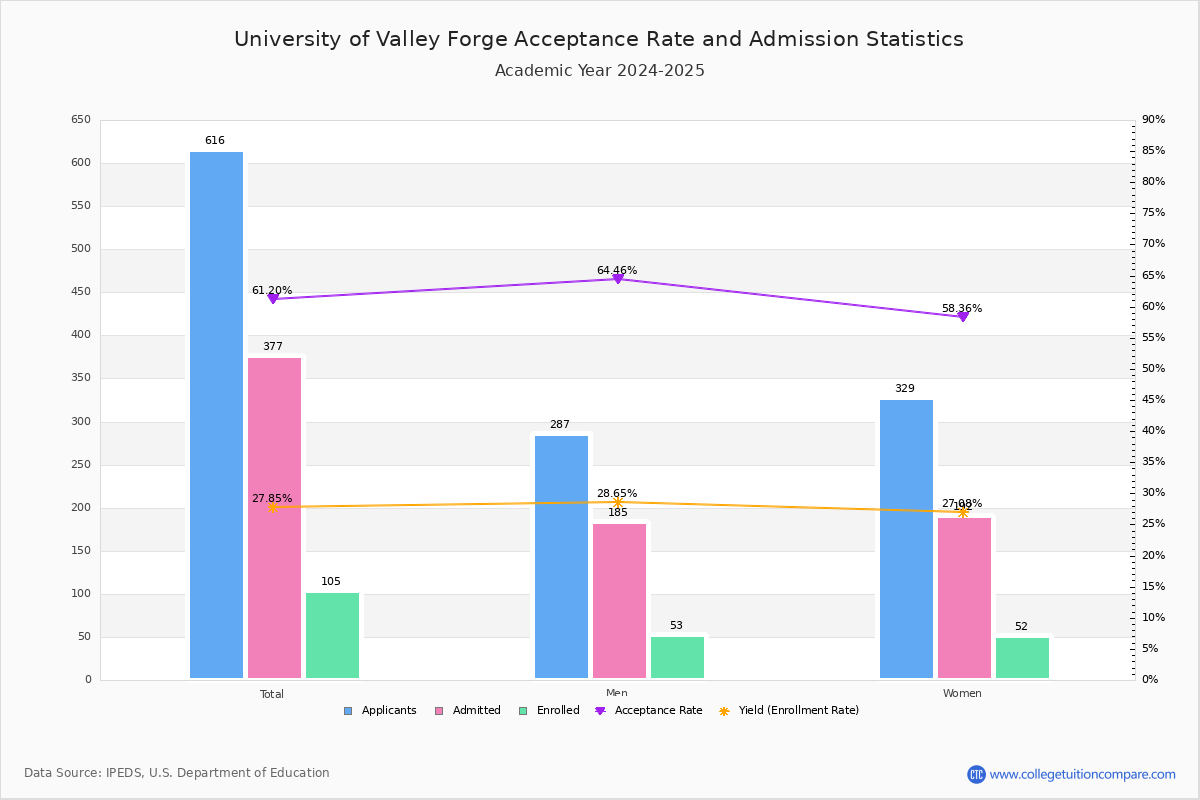
Task: Select the Total admitted bar labeled 377
Action: click(274, 518)
